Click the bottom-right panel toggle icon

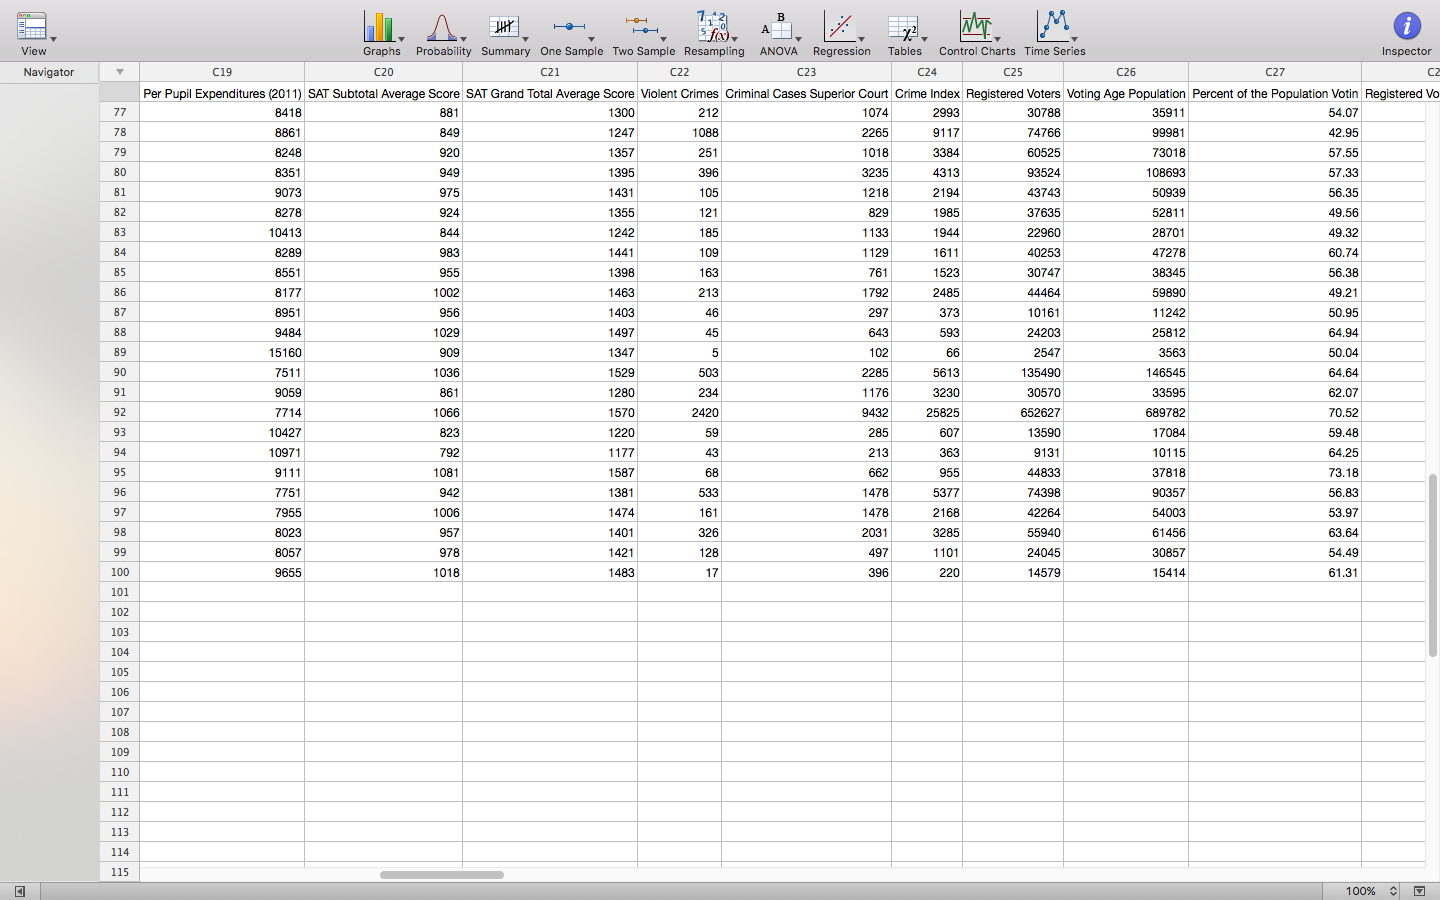[x=1419, y=891]
